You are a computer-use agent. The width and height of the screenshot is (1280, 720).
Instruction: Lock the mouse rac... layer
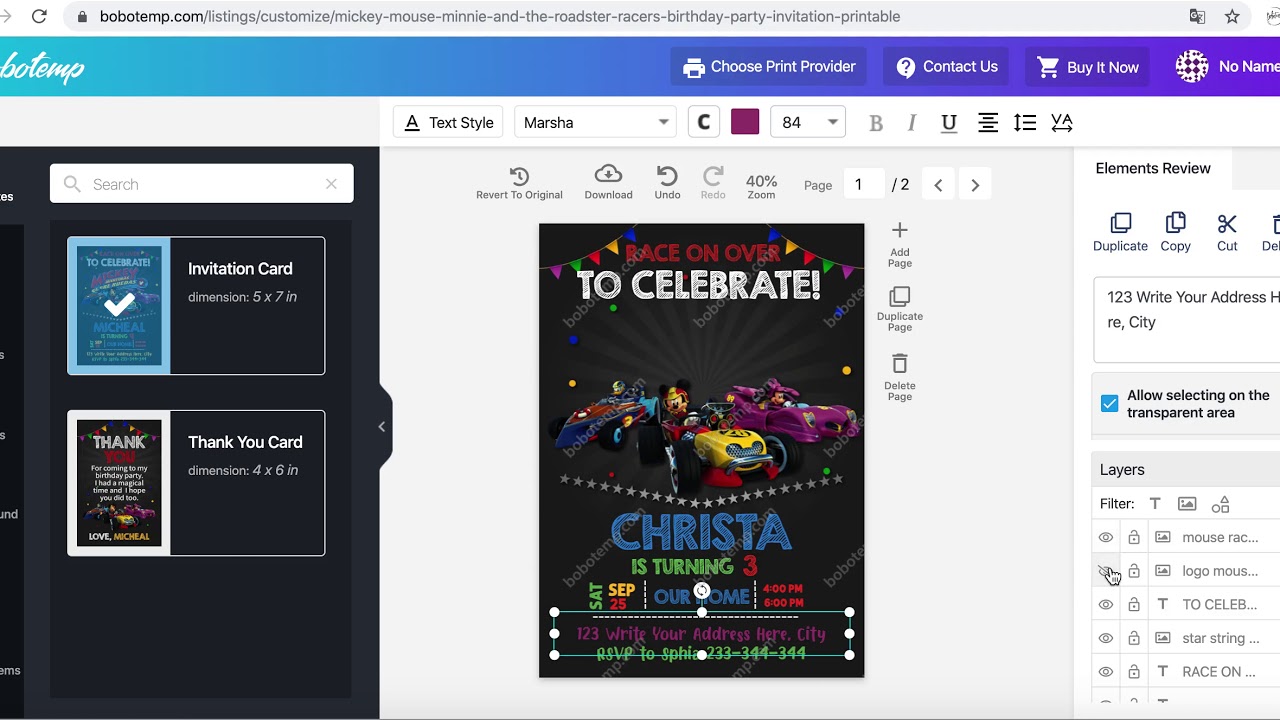coord(1134,537)
